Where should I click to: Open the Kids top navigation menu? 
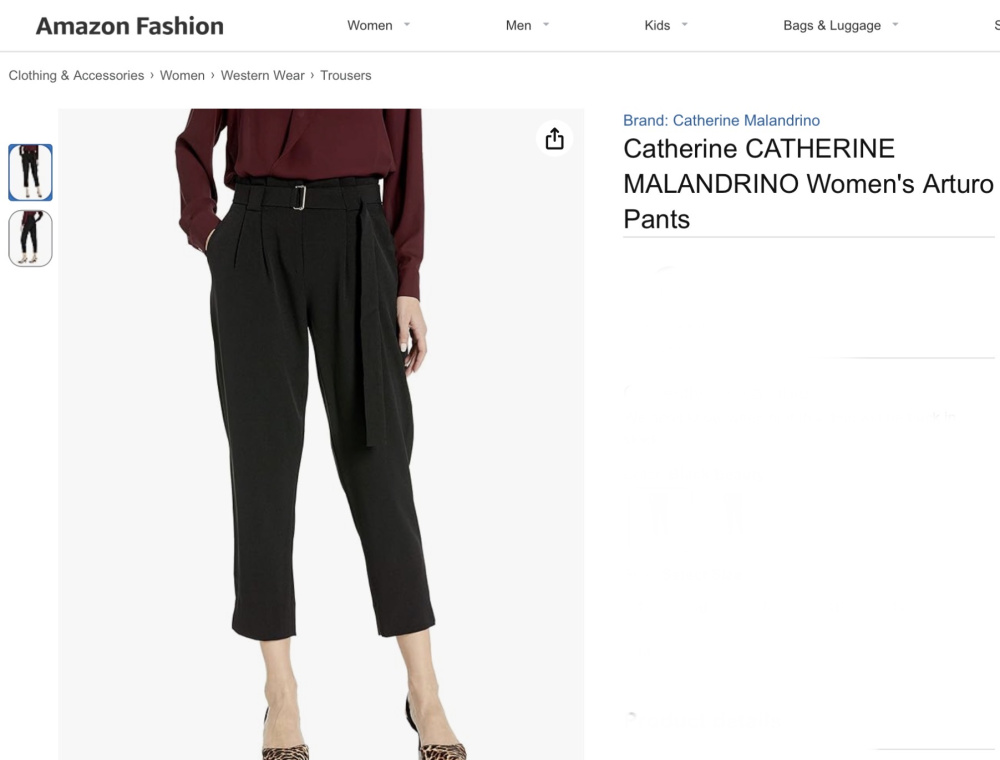657,26
